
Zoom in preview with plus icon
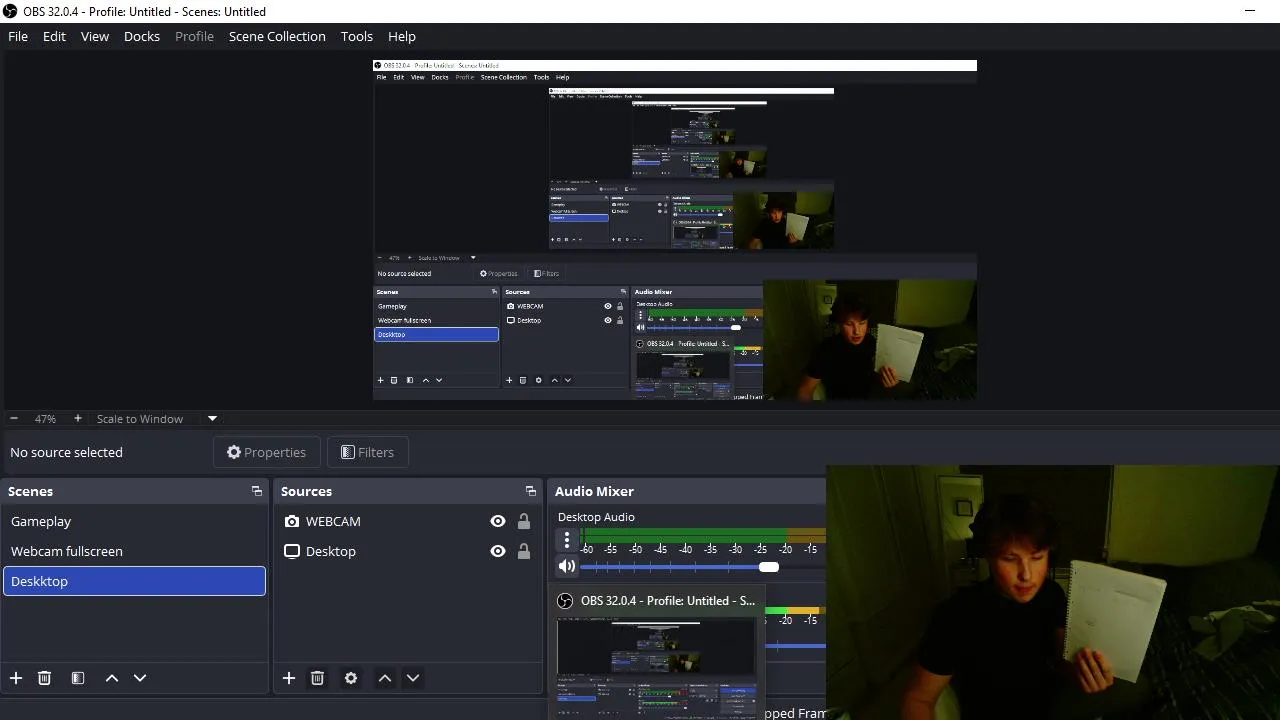point(77,418)
